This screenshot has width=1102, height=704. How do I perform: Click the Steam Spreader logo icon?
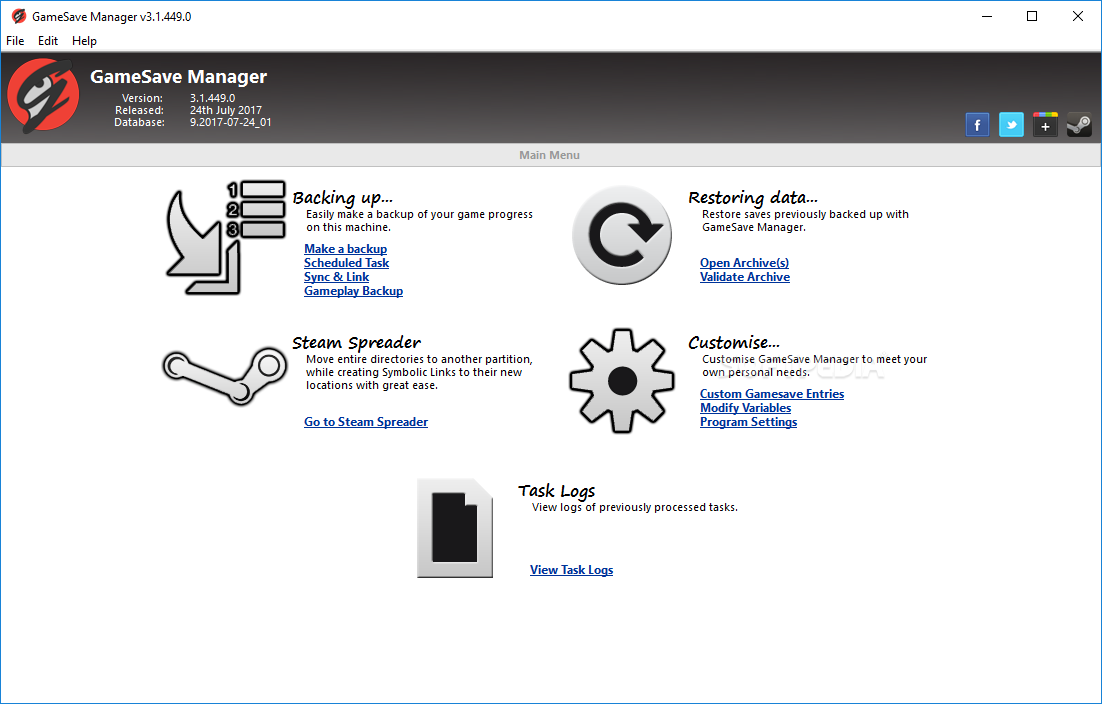(224, 374)
